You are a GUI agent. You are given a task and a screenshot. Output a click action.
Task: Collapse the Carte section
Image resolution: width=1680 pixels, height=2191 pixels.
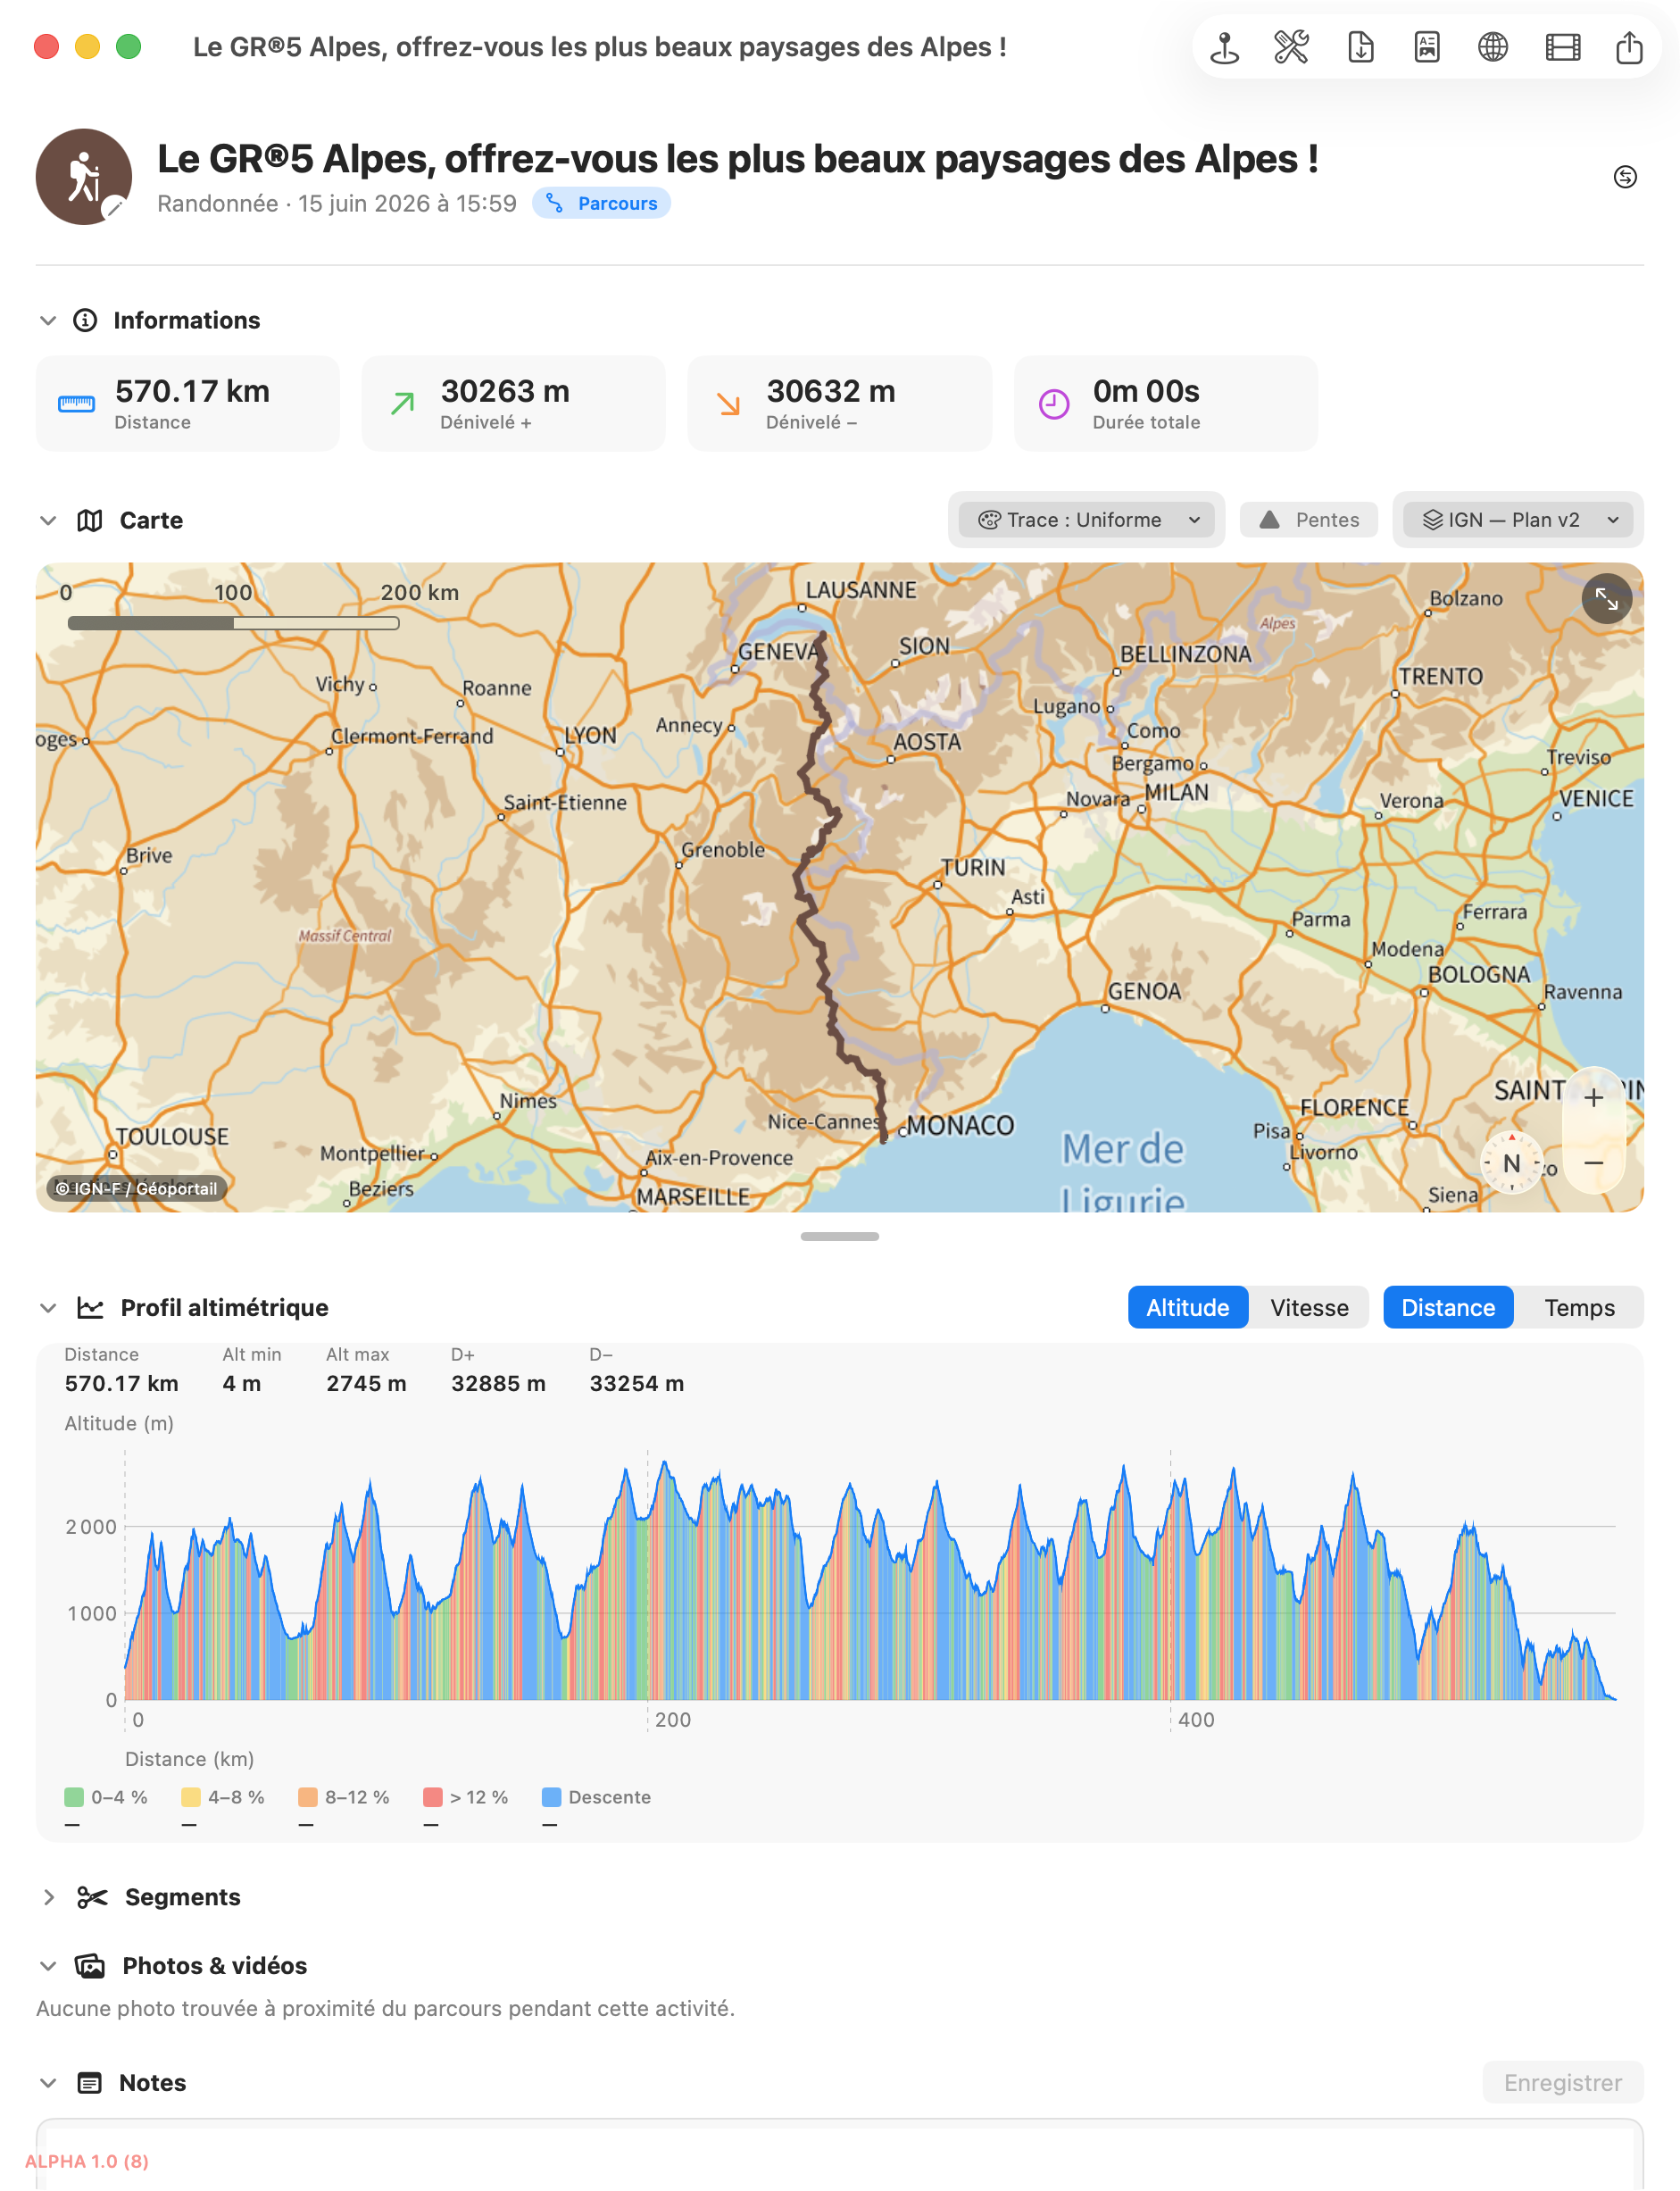(x=47, y=521)
